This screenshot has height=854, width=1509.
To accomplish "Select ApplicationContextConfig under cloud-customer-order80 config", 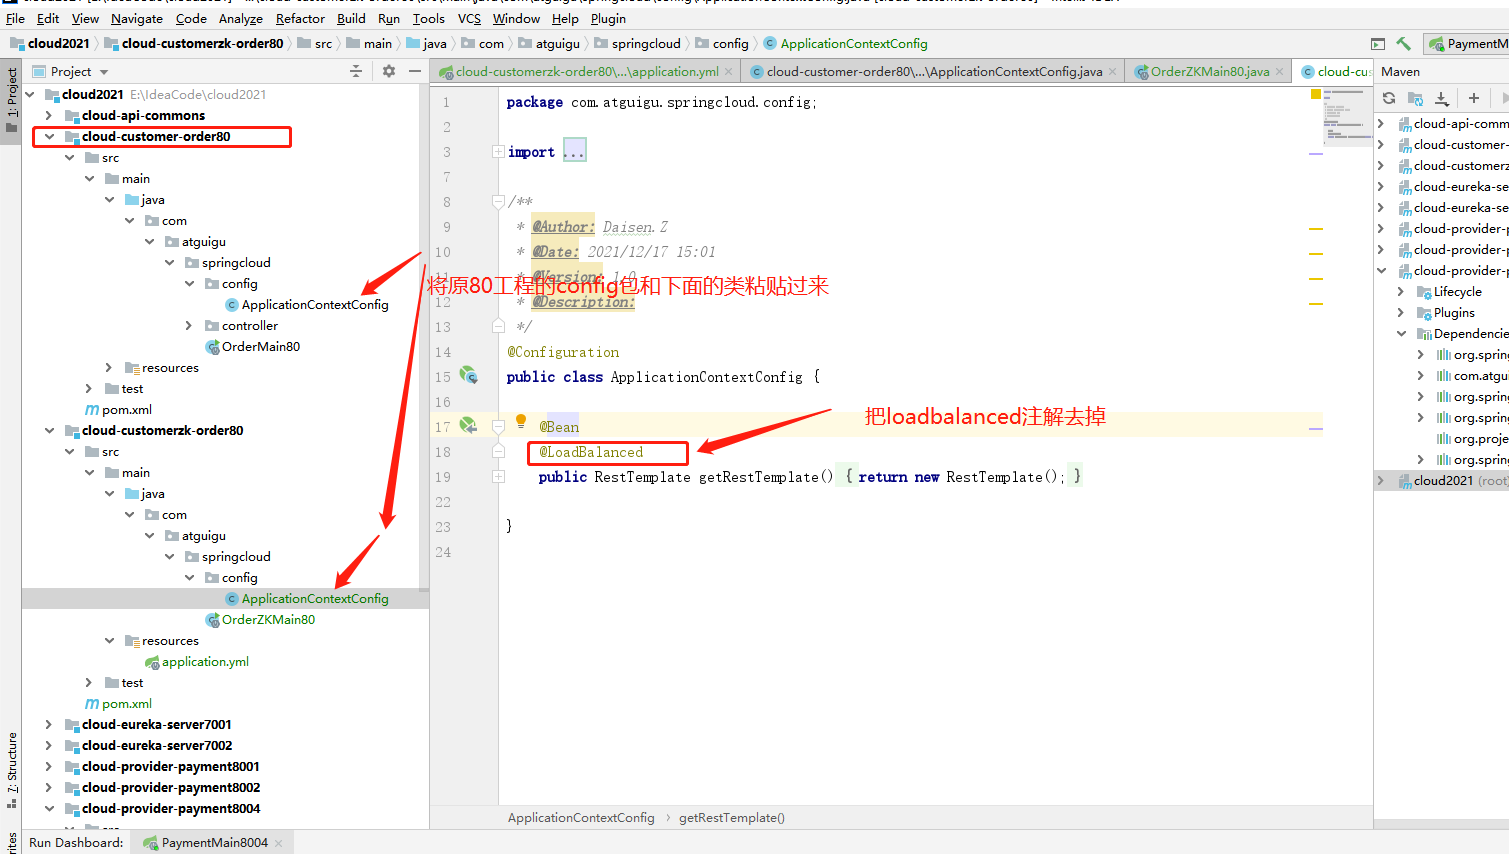I will tap(314, 304).
